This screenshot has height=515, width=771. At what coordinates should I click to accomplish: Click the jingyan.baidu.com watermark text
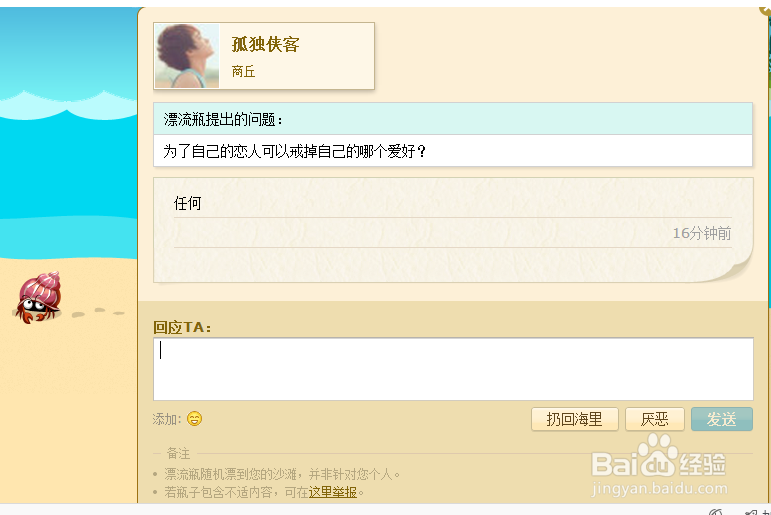659,488
